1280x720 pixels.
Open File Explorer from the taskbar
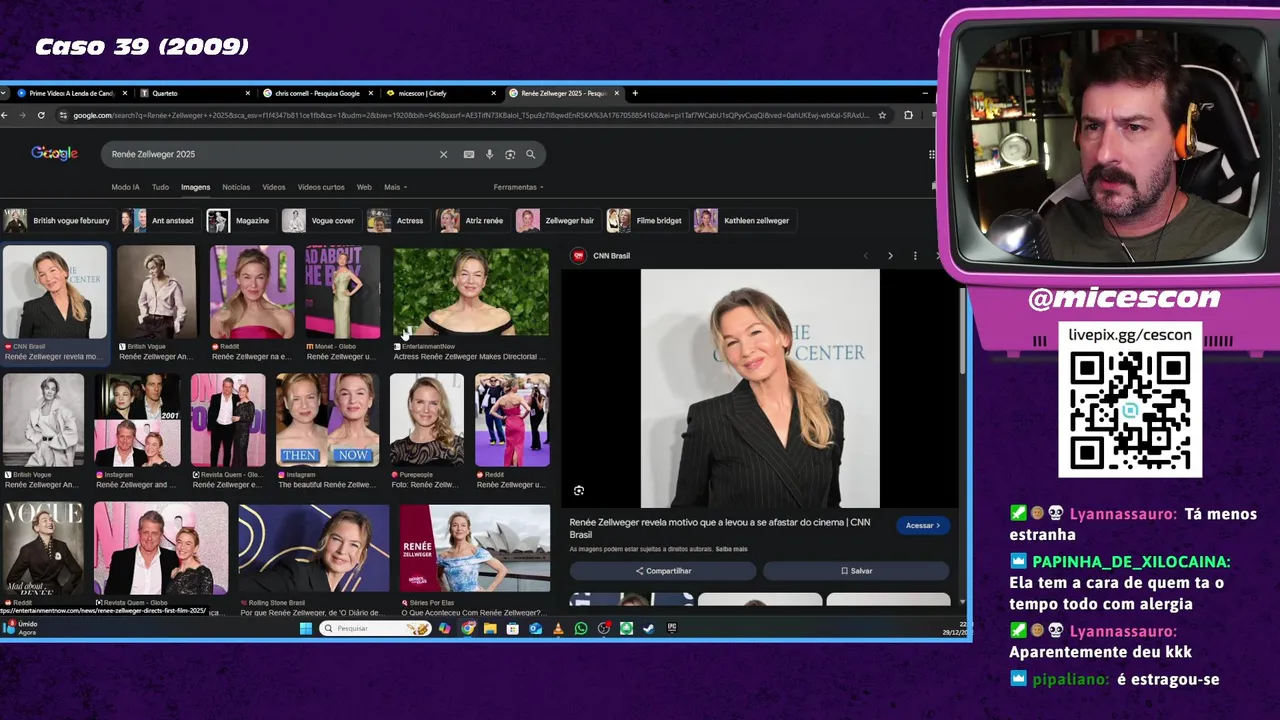pos(490,628)
